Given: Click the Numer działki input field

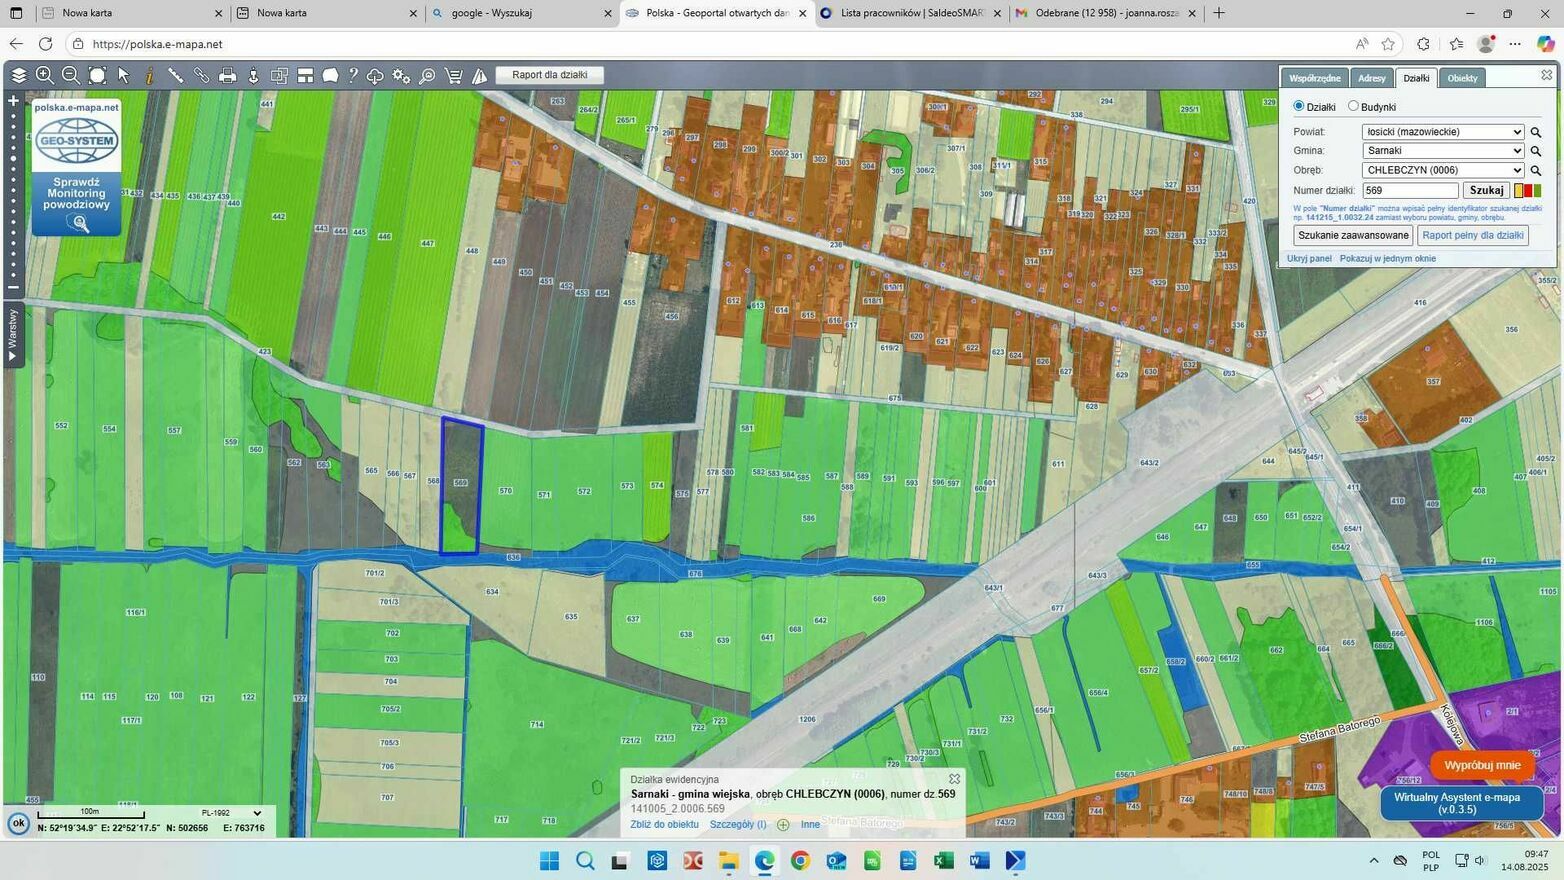Looking at the screenshot, I should pyautogui.click(x=1409, y=190).
